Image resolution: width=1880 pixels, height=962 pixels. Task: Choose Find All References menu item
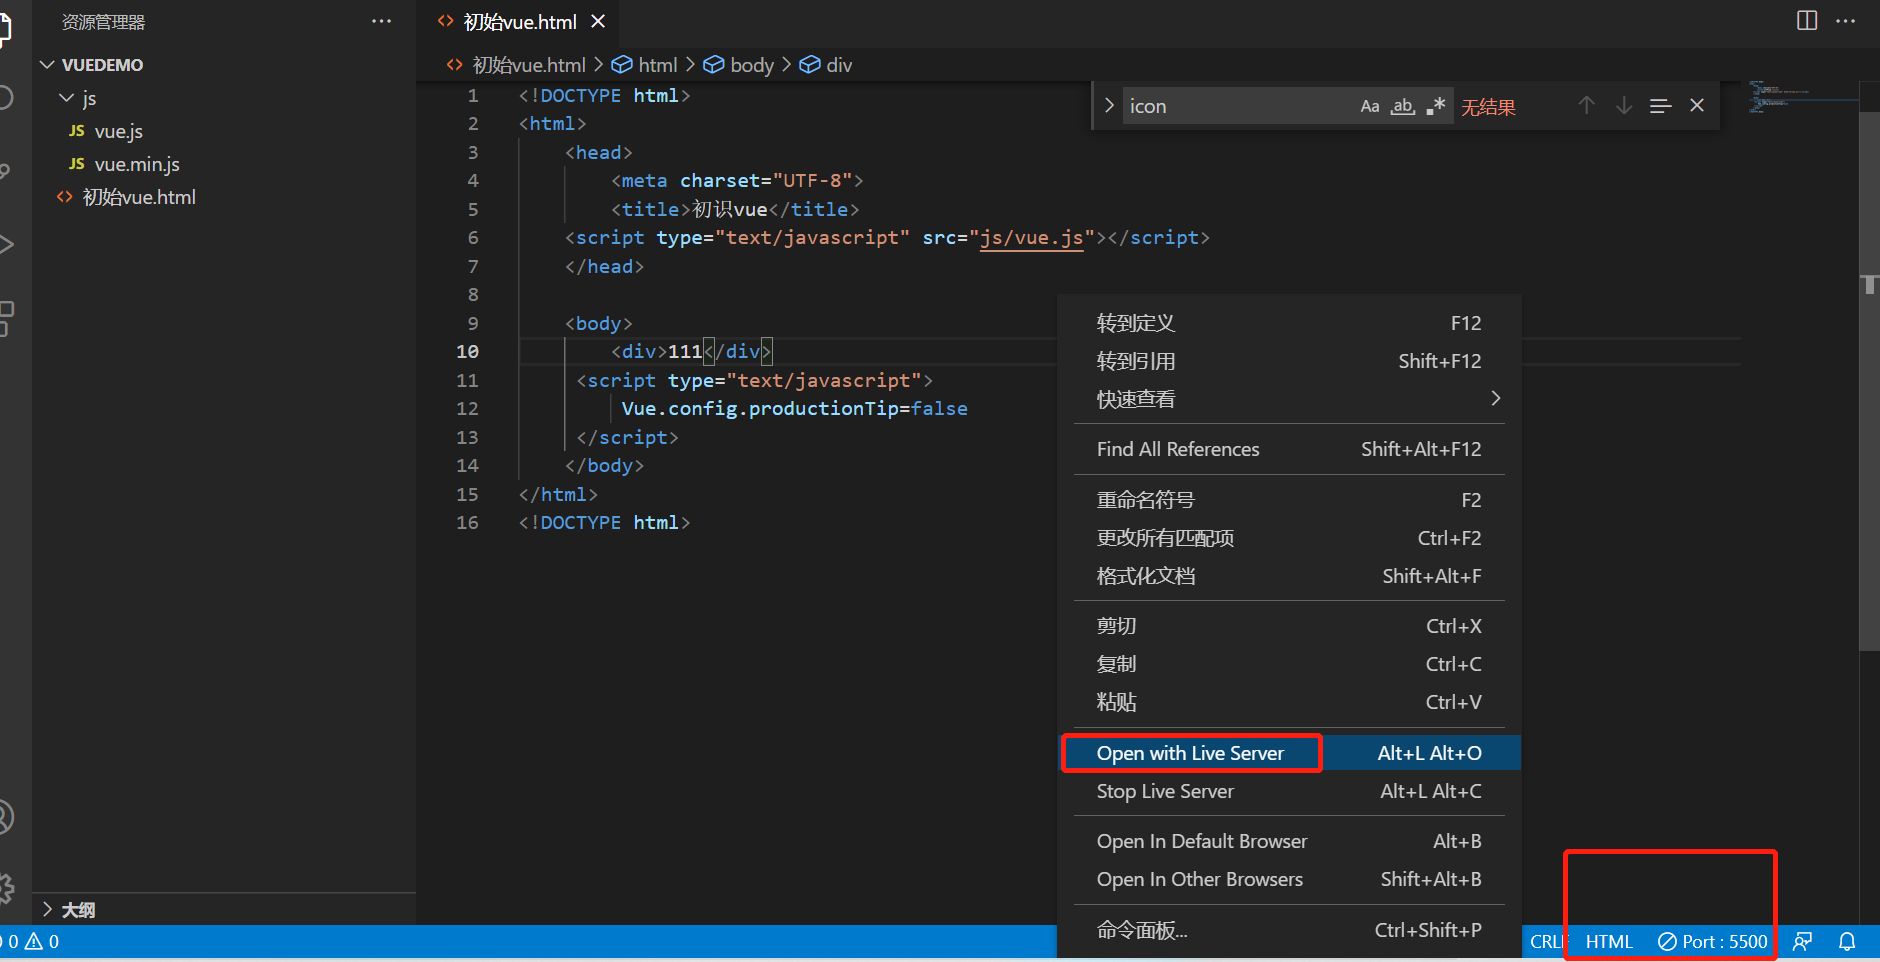coord(1289,449)
